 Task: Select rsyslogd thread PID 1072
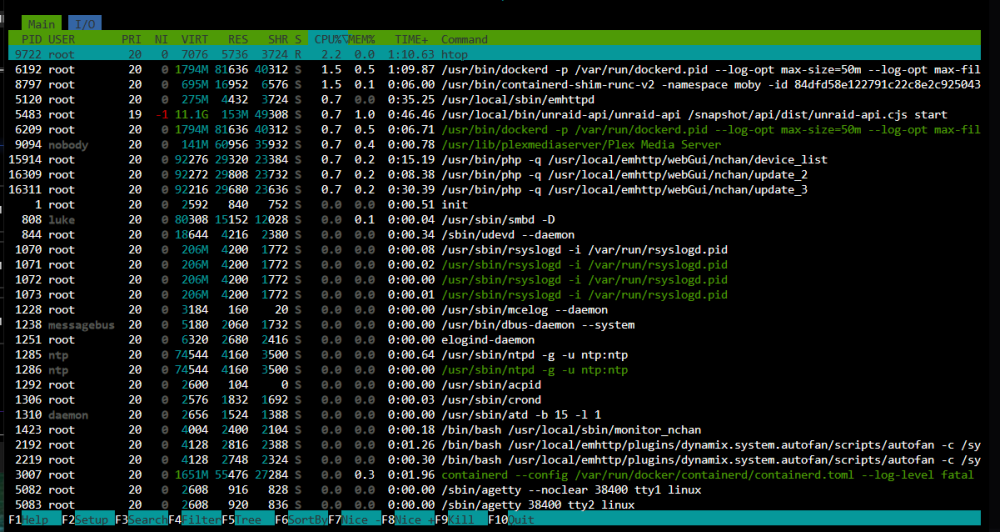494,280
